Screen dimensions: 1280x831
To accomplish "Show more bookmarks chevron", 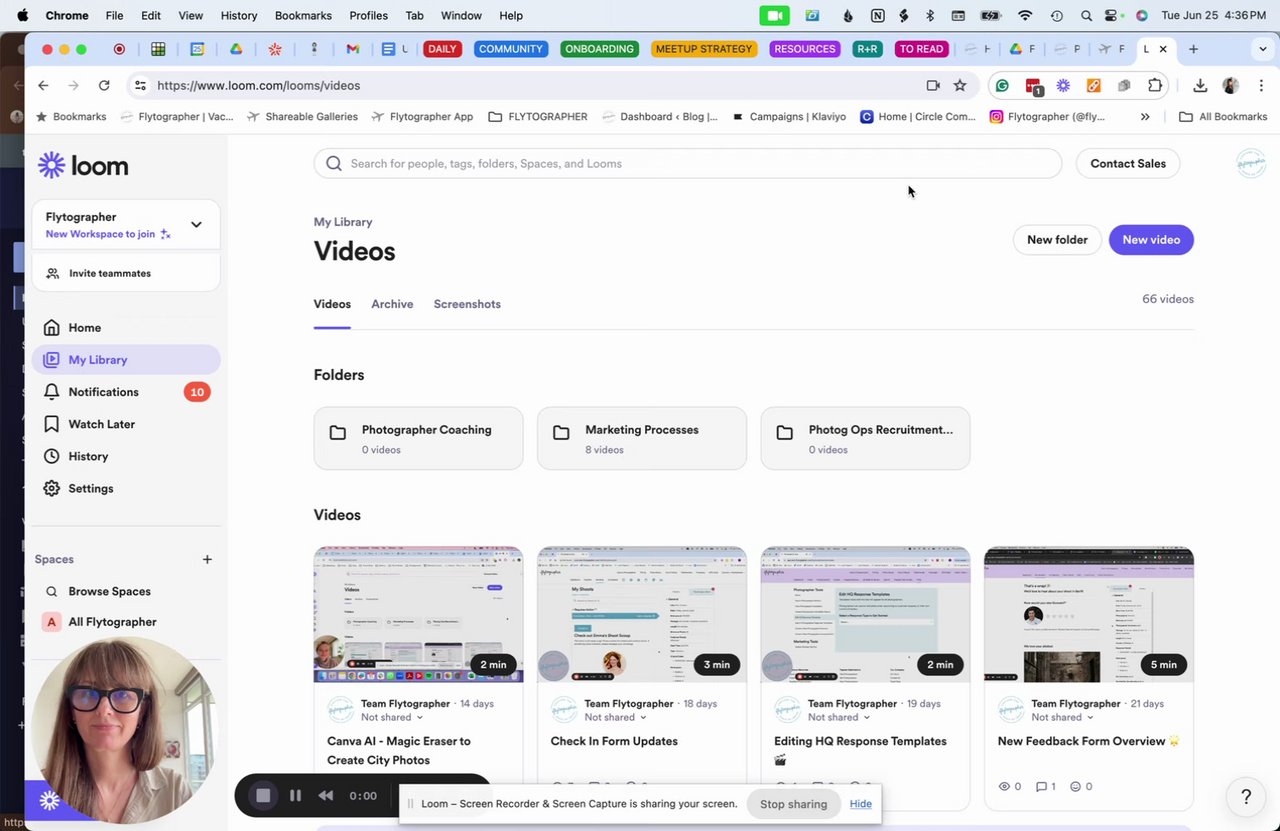I will click(1145, 116).
